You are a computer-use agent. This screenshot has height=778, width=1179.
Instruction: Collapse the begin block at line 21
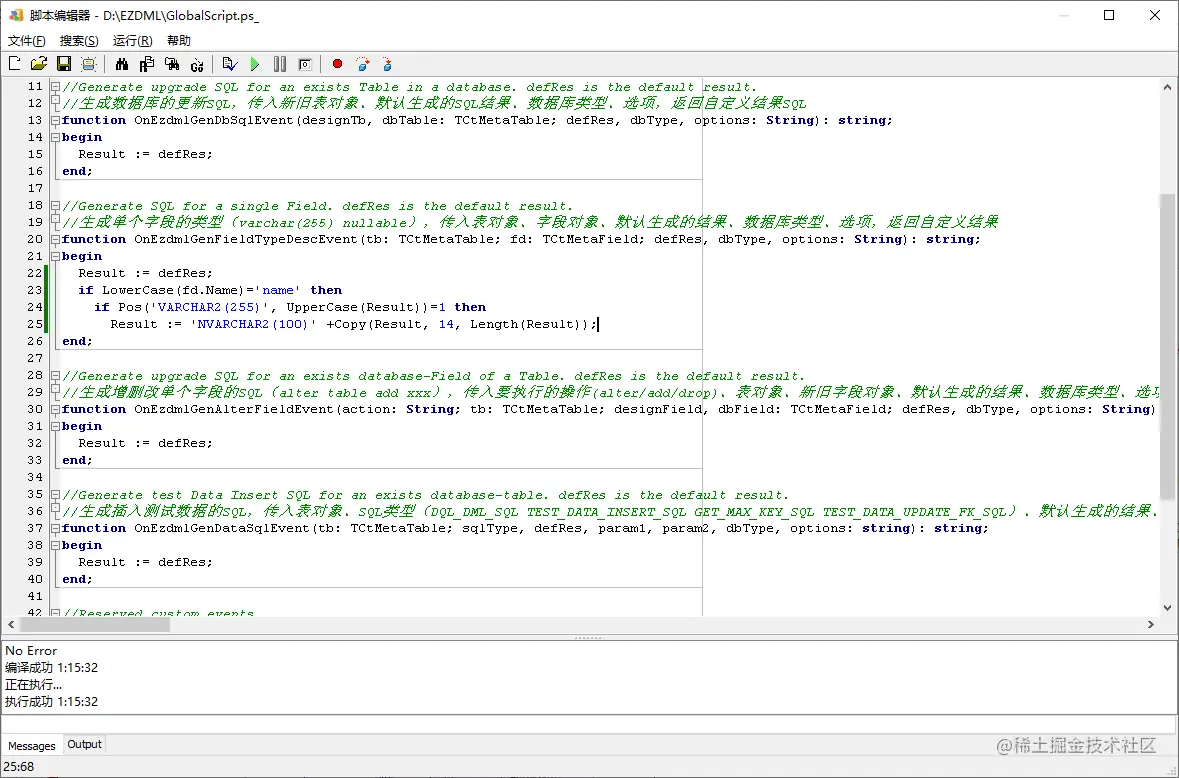coord(55,256)
